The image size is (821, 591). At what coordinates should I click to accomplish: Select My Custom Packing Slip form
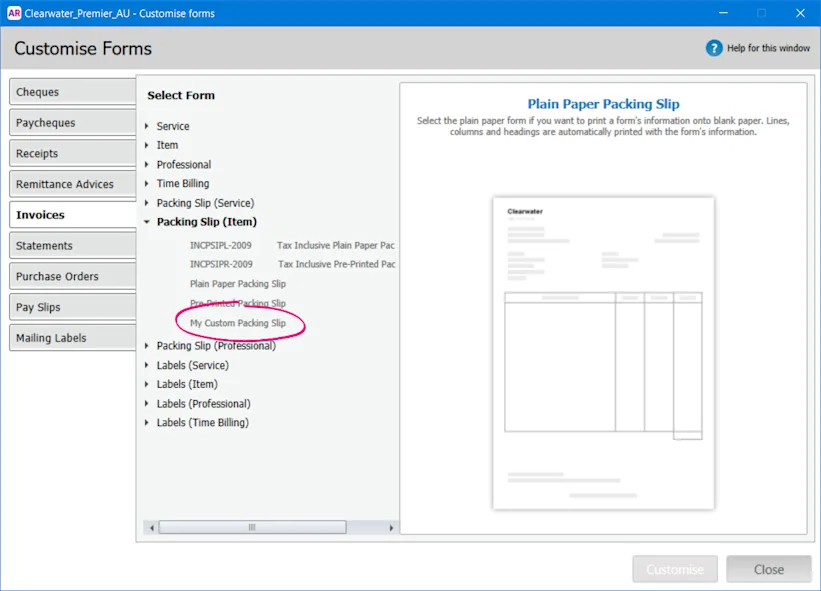click(238, 323)
